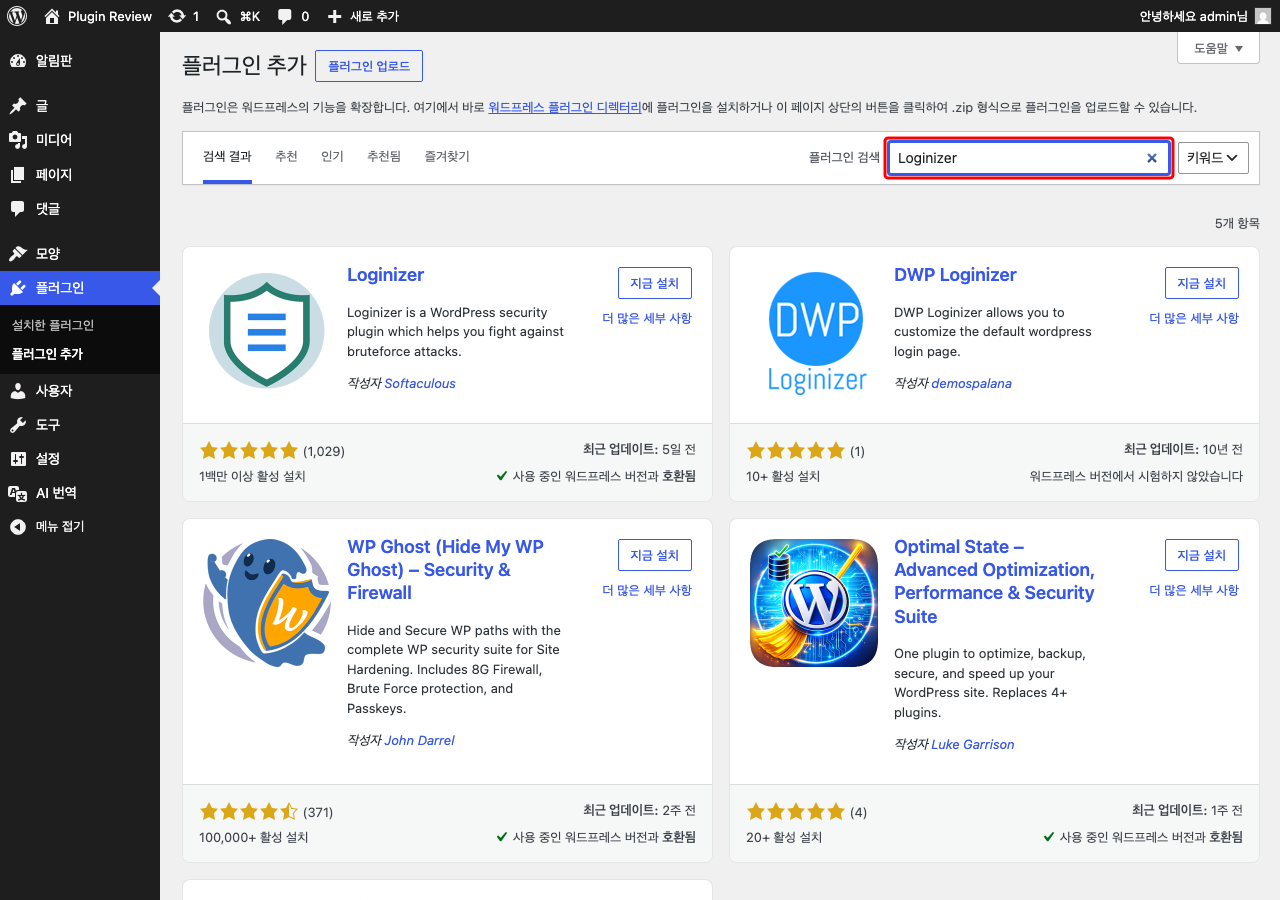
Task: Click the DWP Loginizer blue circle logo
Action: [816, 332]
